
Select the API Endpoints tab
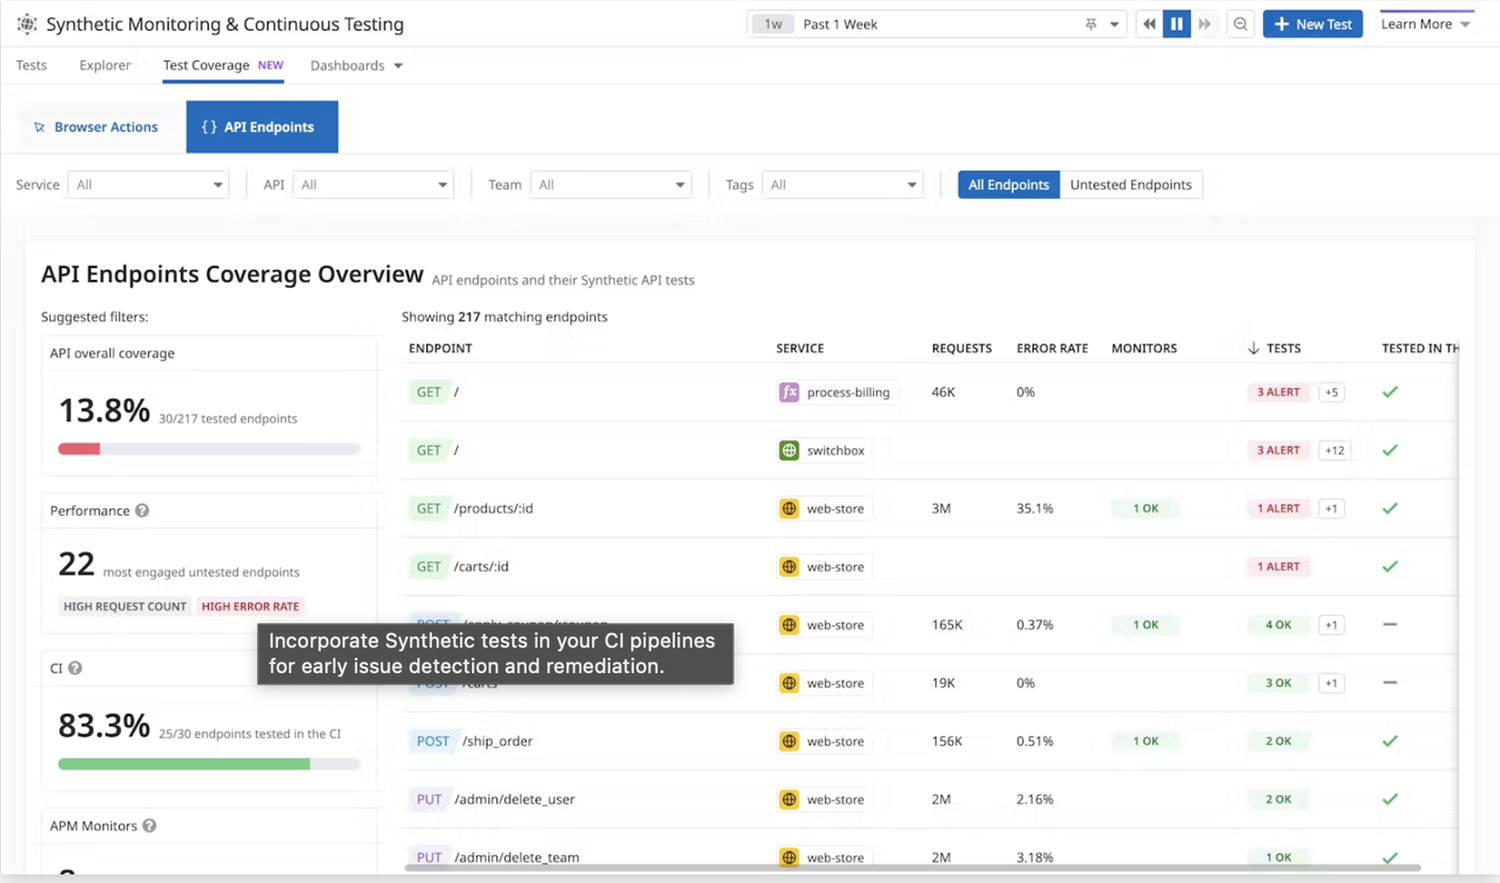pyautogui.click(x=262, y=127)
